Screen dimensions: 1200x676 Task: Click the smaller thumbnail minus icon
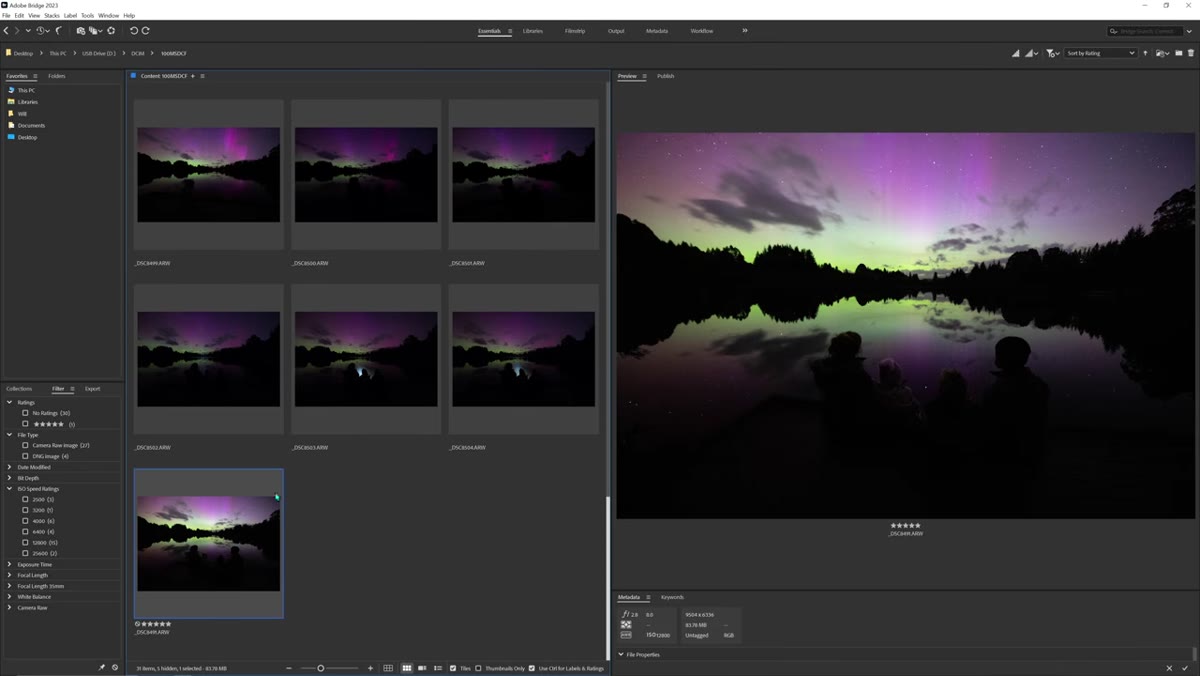pos(289,668)
